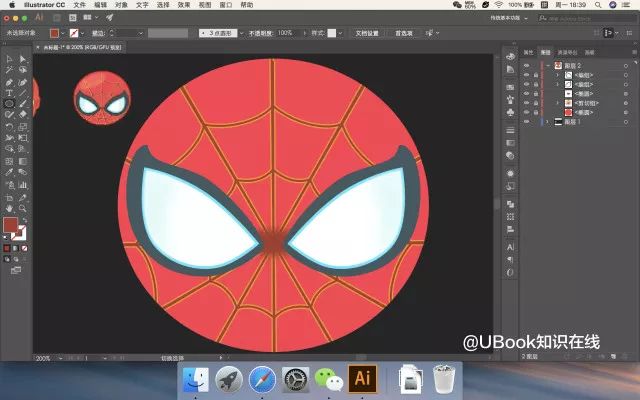
Task: Swap fill and stroke colors
Action: 24,221
